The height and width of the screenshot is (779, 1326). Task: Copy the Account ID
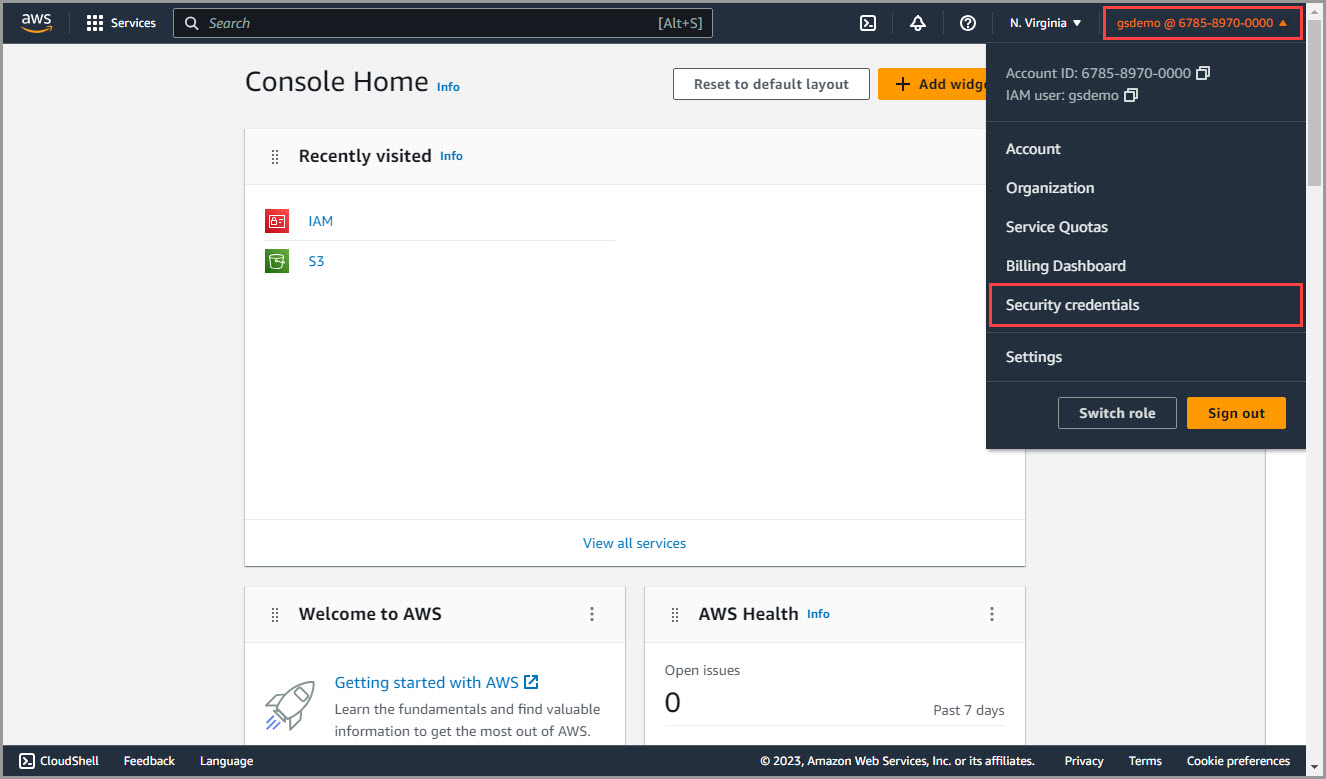[1203, 73]
